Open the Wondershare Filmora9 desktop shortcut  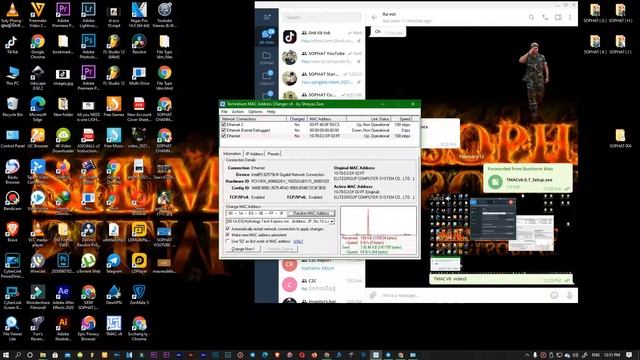click(x=38, y=297)
